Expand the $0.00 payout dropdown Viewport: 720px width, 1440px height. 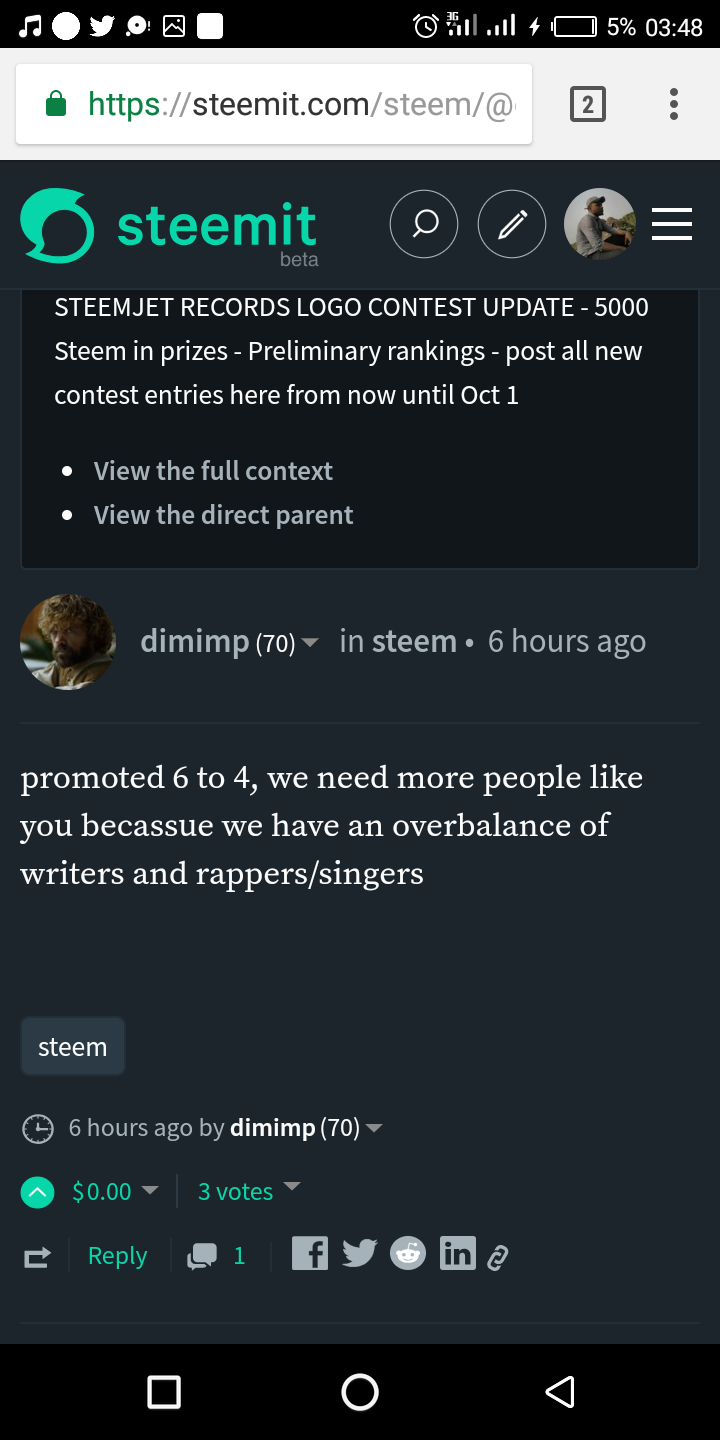(x=115, y=1191)
